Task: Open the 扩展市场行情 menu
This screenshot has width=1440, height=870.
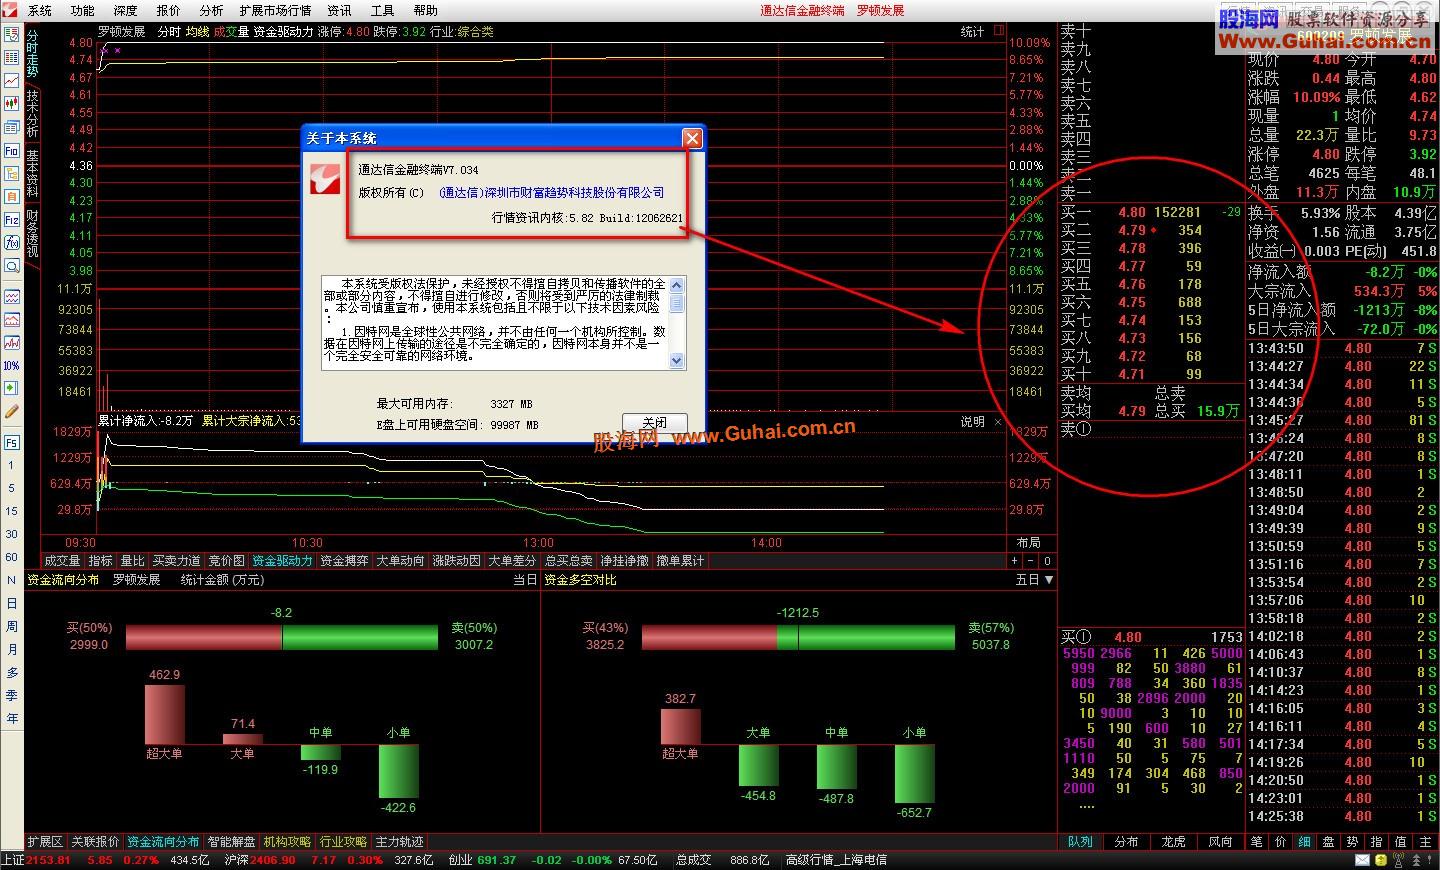Action: click(275, 10)
